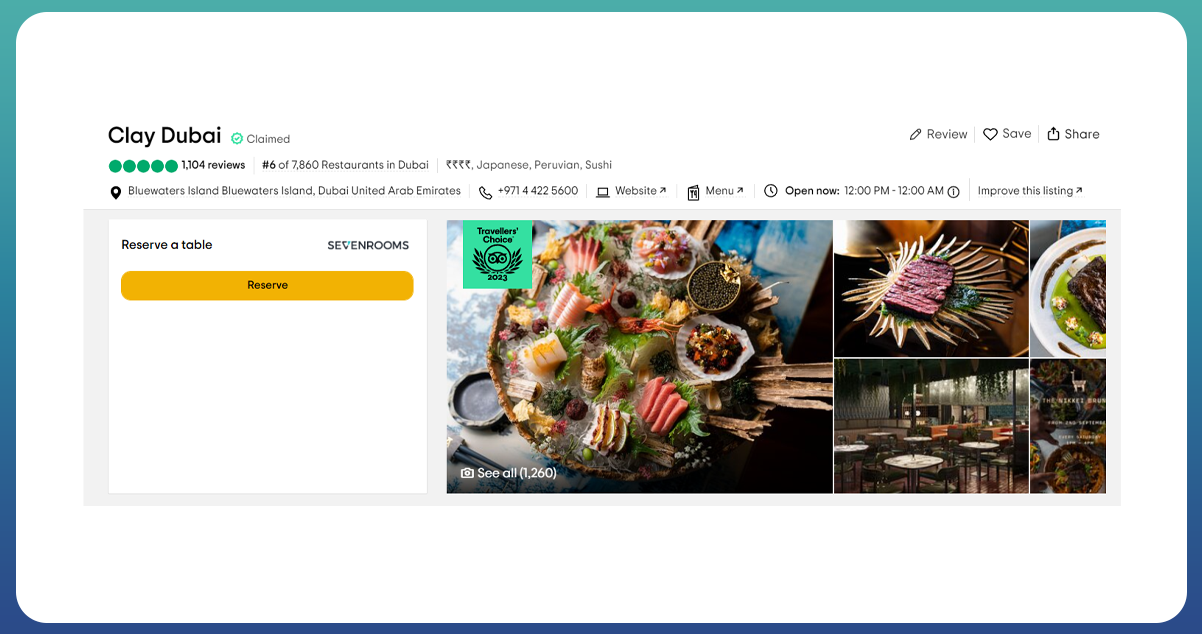Open the Bluewaters Island address link
The image size is (1202, 634).
click(x=294, y=191)
